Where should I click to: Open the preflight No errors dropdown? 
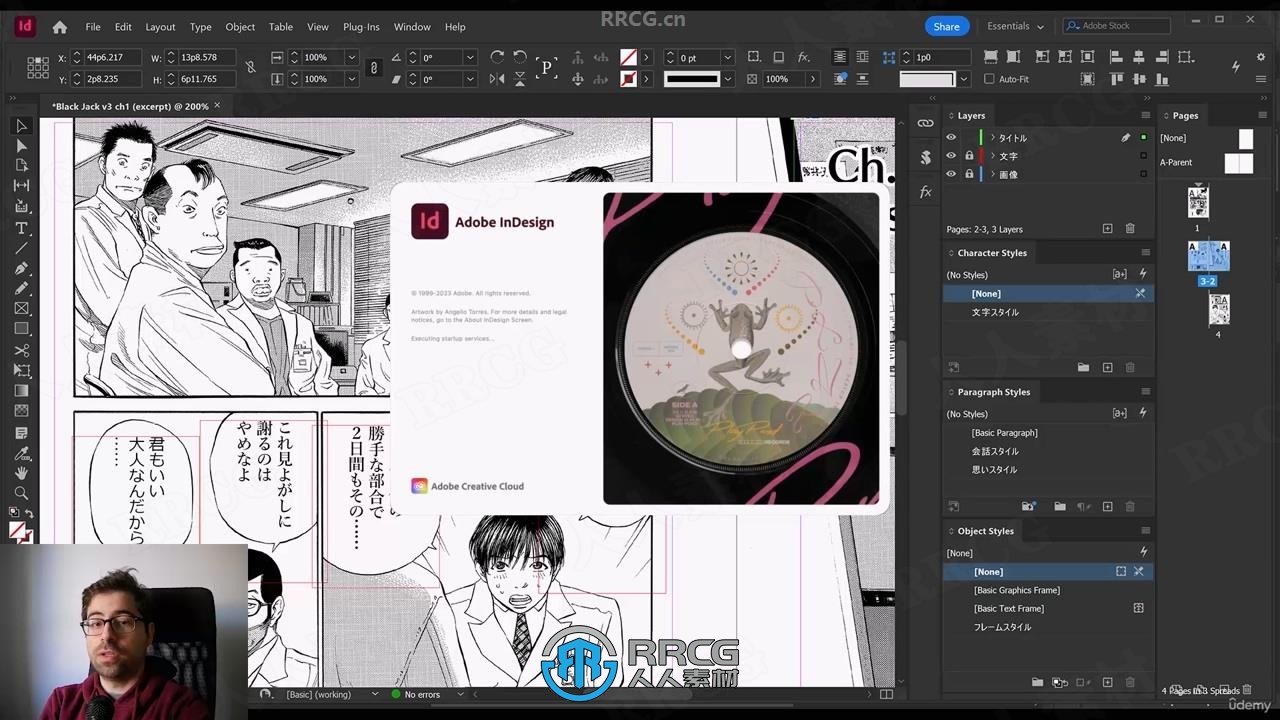click(461, 694)
